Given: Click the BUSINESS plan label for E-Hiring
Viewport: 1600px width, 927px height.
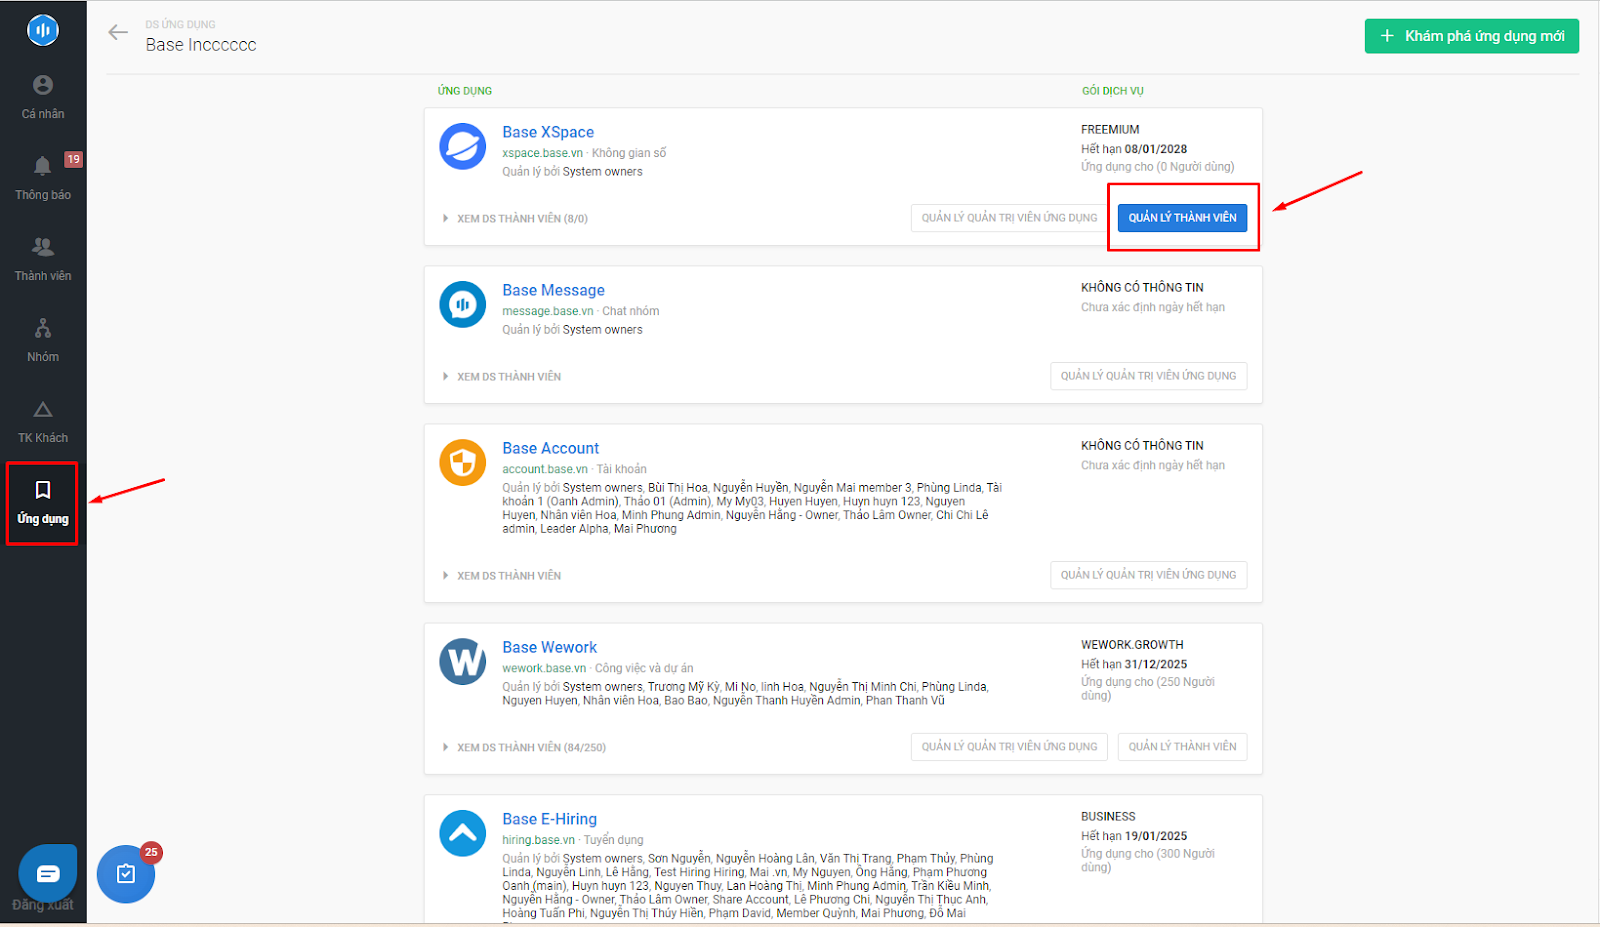Looking at the screenshot, I should click(x=1108, y=817).
